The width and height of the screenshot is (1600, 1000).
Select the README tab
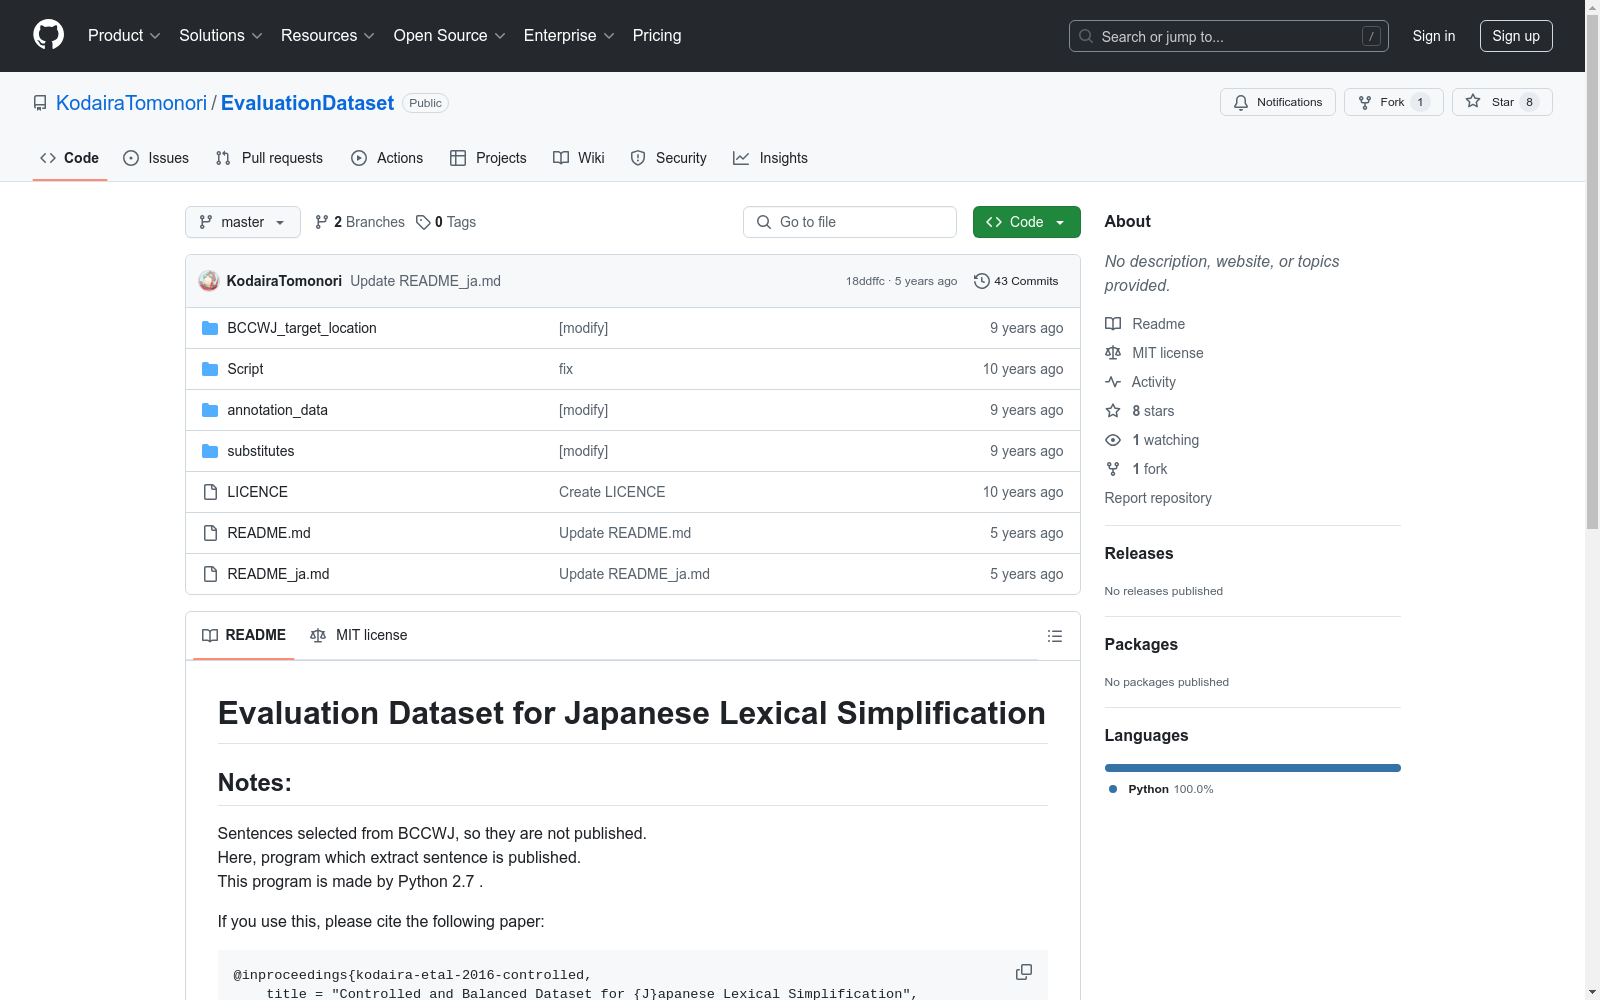pyautogui.click(x=244, y=635)
